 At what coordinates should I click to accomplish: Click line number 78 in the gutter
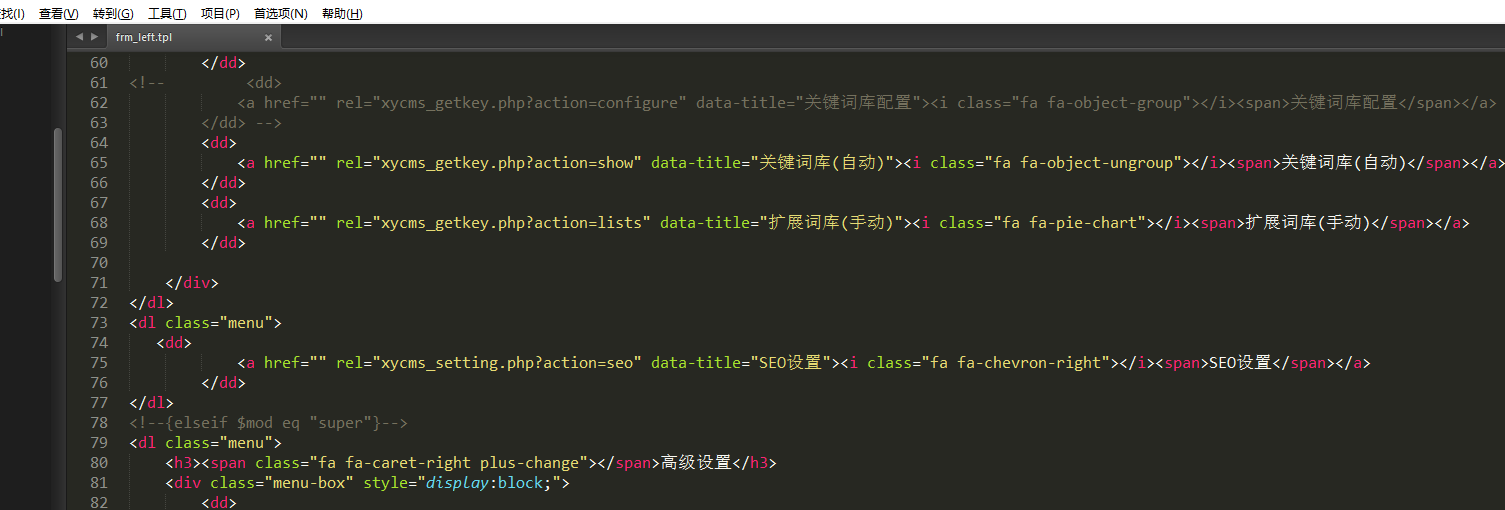[x=98, y=423]
